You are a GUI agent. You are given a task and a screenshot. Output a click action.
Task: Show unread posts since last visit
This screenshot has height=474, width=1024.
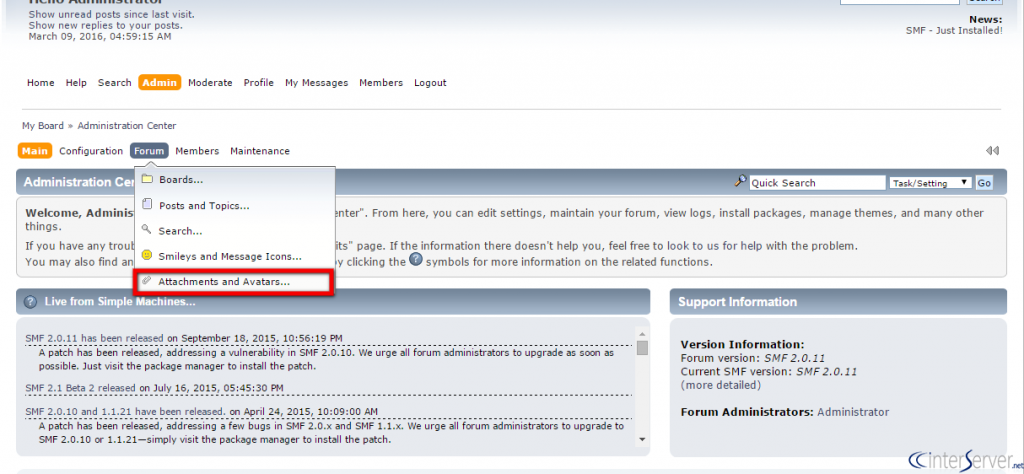click(x=112, y=14)
